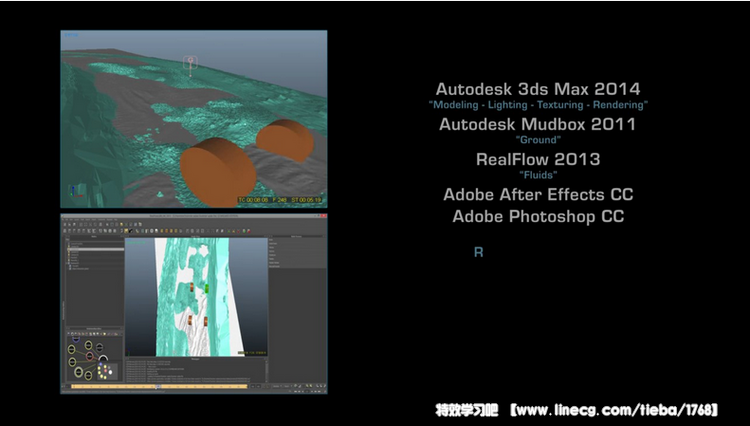The width and height of the screenshot is (750, 426).
Task: Click the "Modeling - Lighting - Texturing - Rendering" subtitle
Action: coord(538,105)
